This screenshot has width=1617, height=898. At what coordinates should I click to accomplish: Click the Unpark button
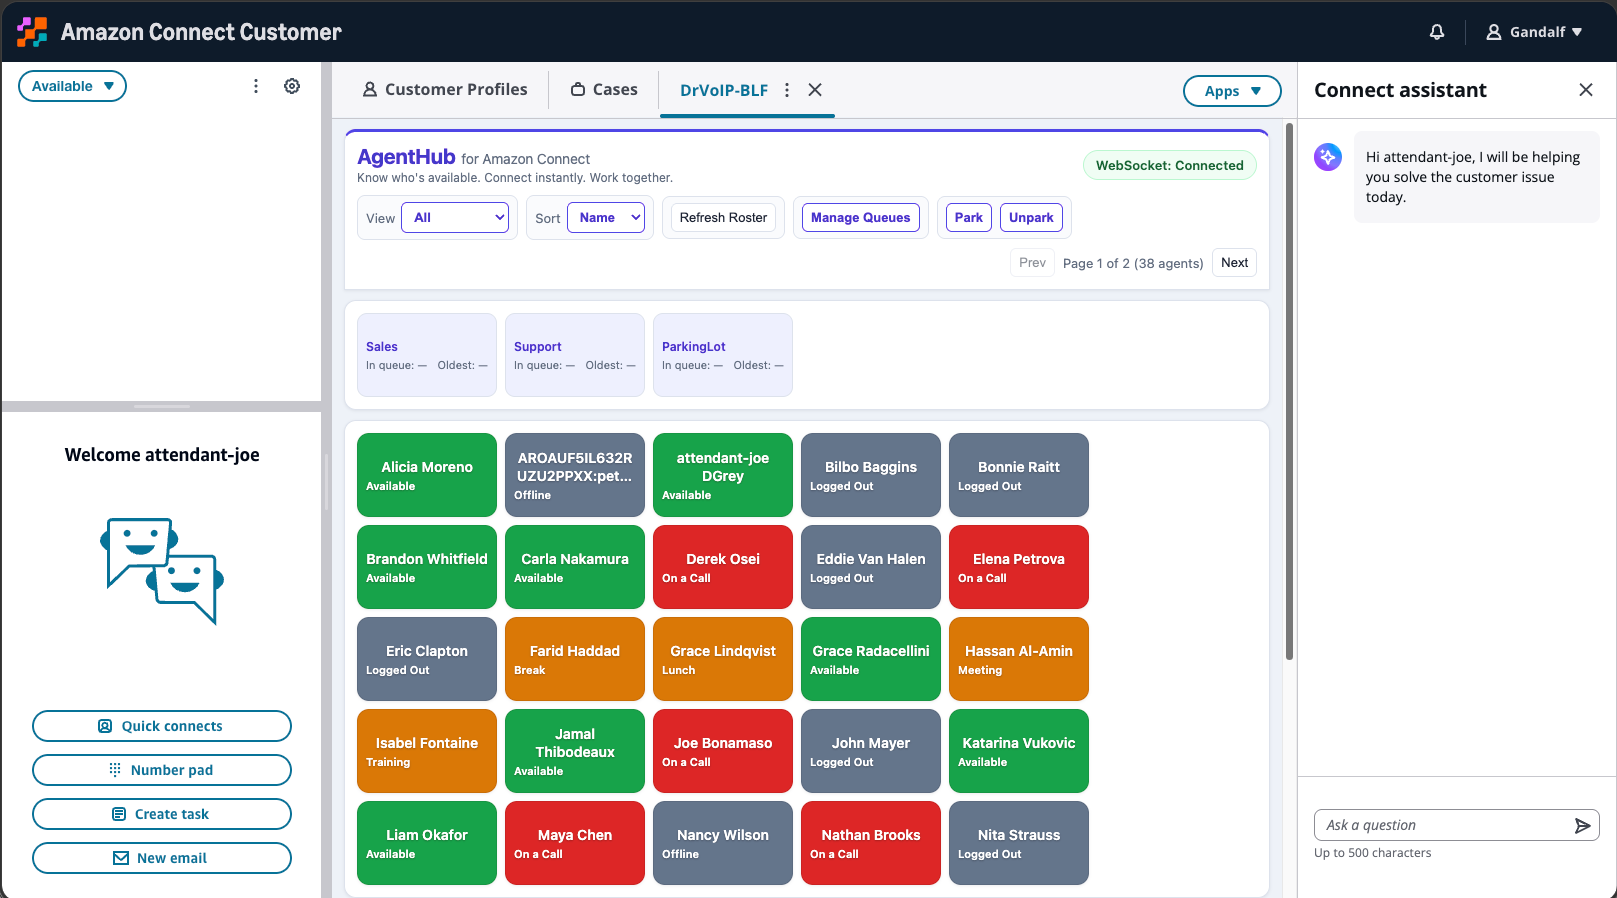click(x=1031, y=218)
